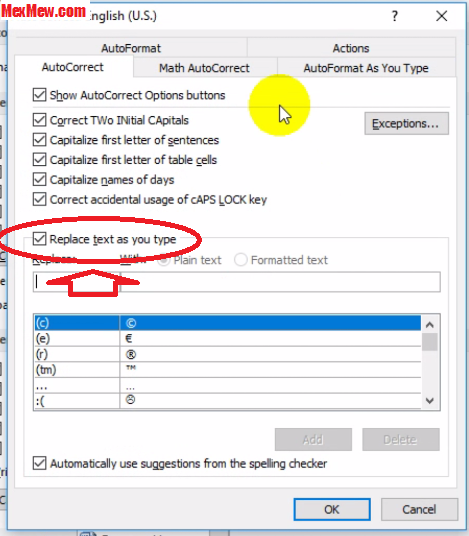
Task: Dismiss the dialog with Cancel
Action: 419,509
